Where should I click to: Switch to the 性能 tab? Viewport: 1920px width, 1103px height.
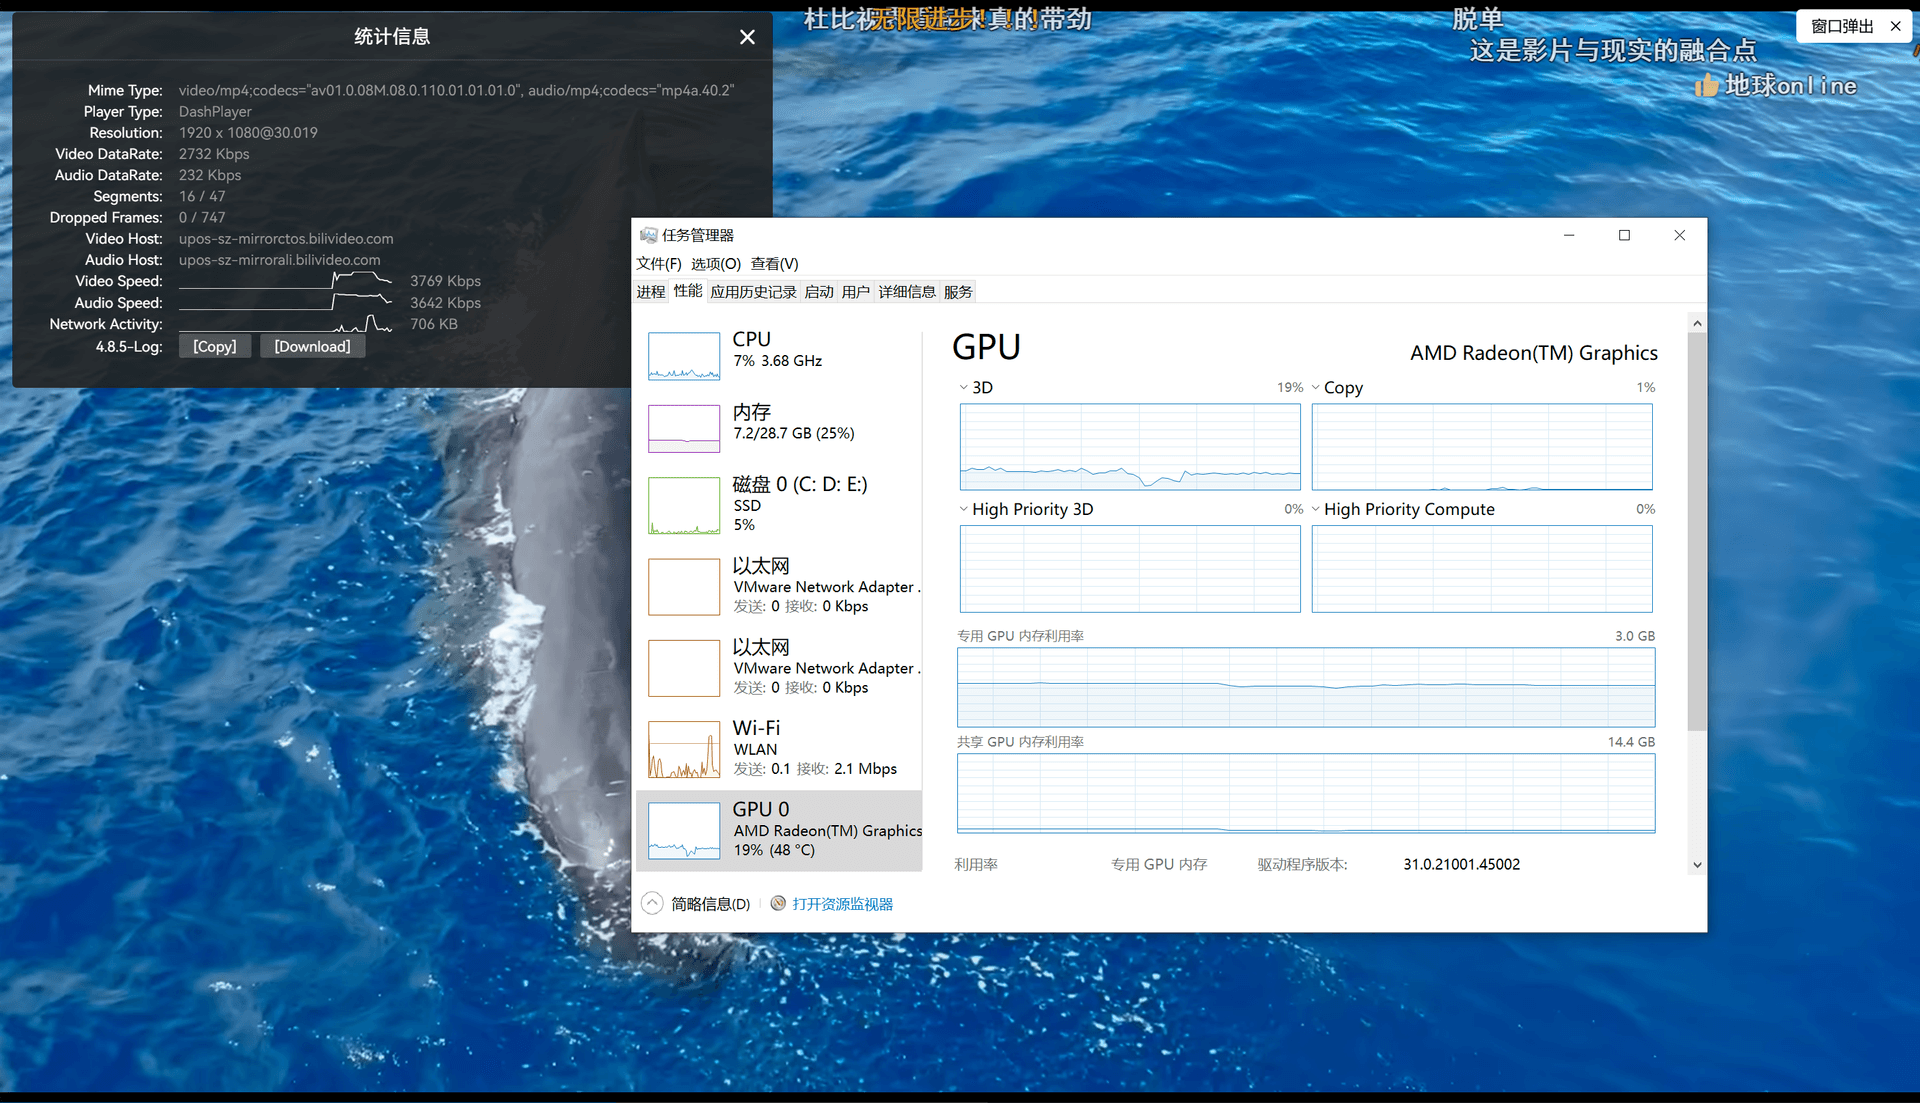[688, 291]
